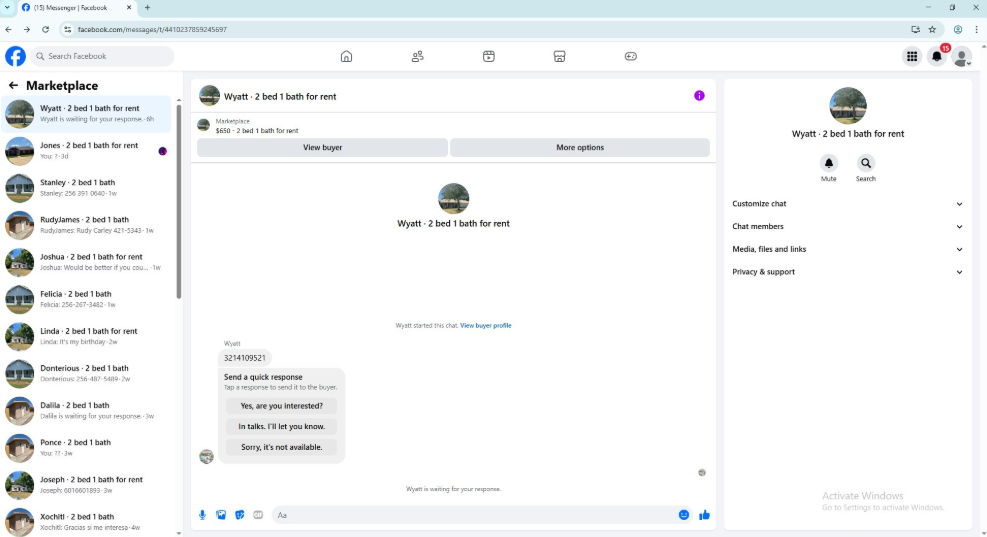Click the More options button

coord(580,147)
